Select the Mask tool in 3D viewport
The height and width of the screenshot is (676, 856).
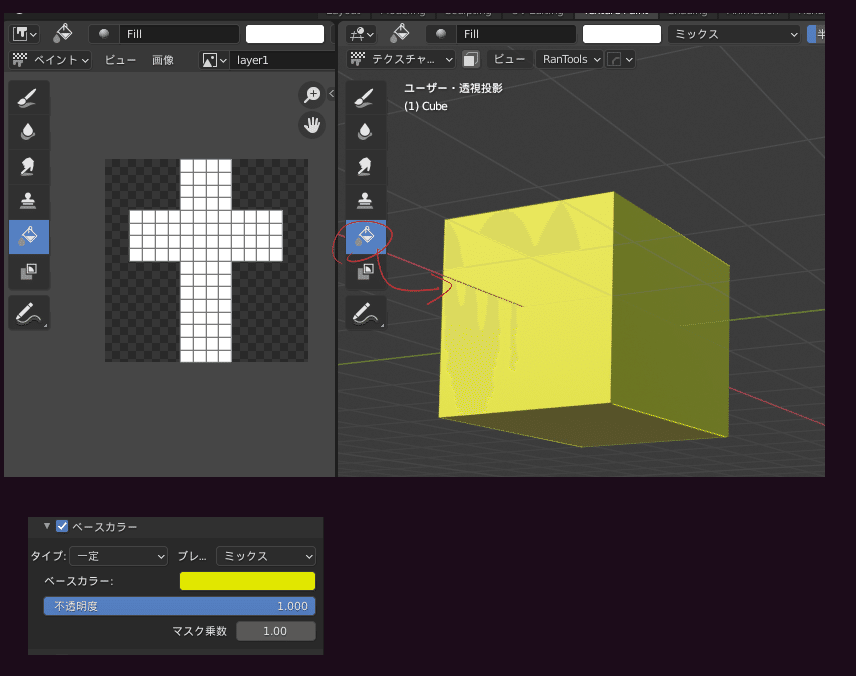pos(365,271)
